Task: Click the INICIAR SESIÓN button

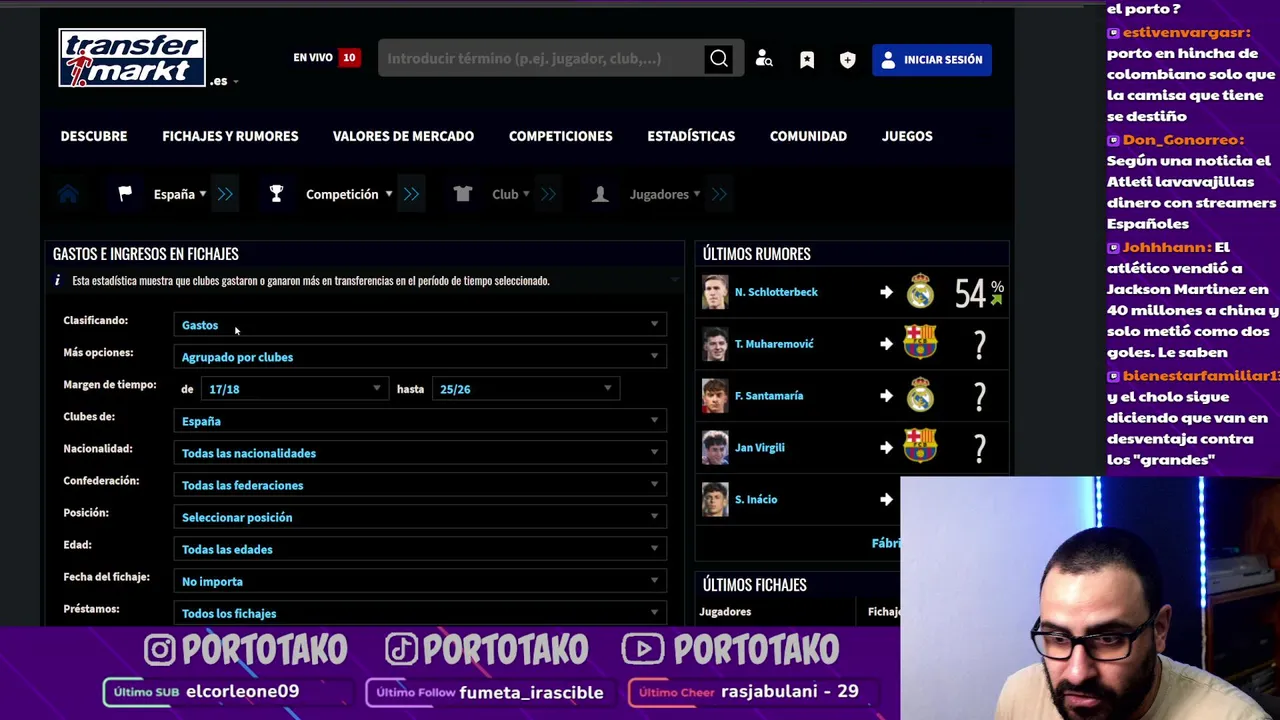Action: coord(932,60)
